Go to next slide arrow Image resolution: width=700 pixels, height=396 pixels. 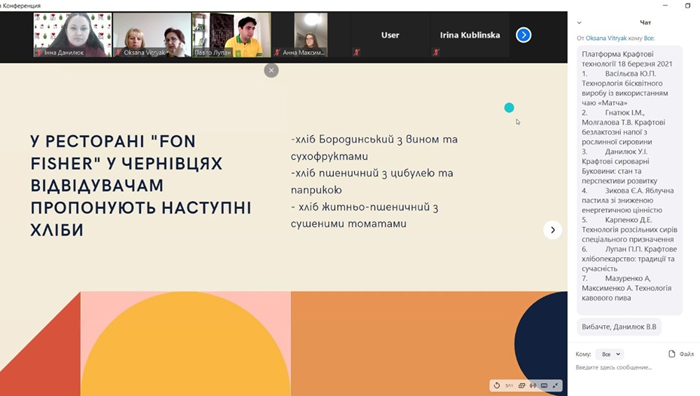tap(552, 230)
